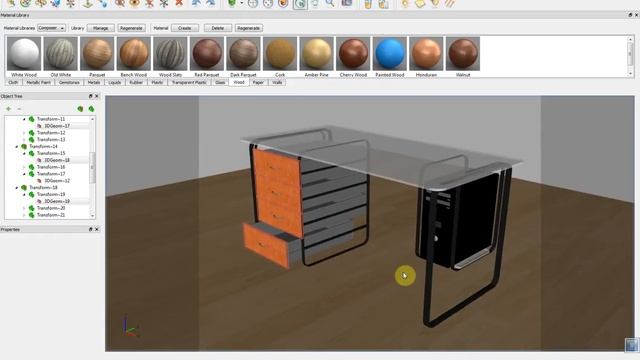Screen dimensions: 640x360
Task: Choose the Wood Slats material
Action: [170, 54]
